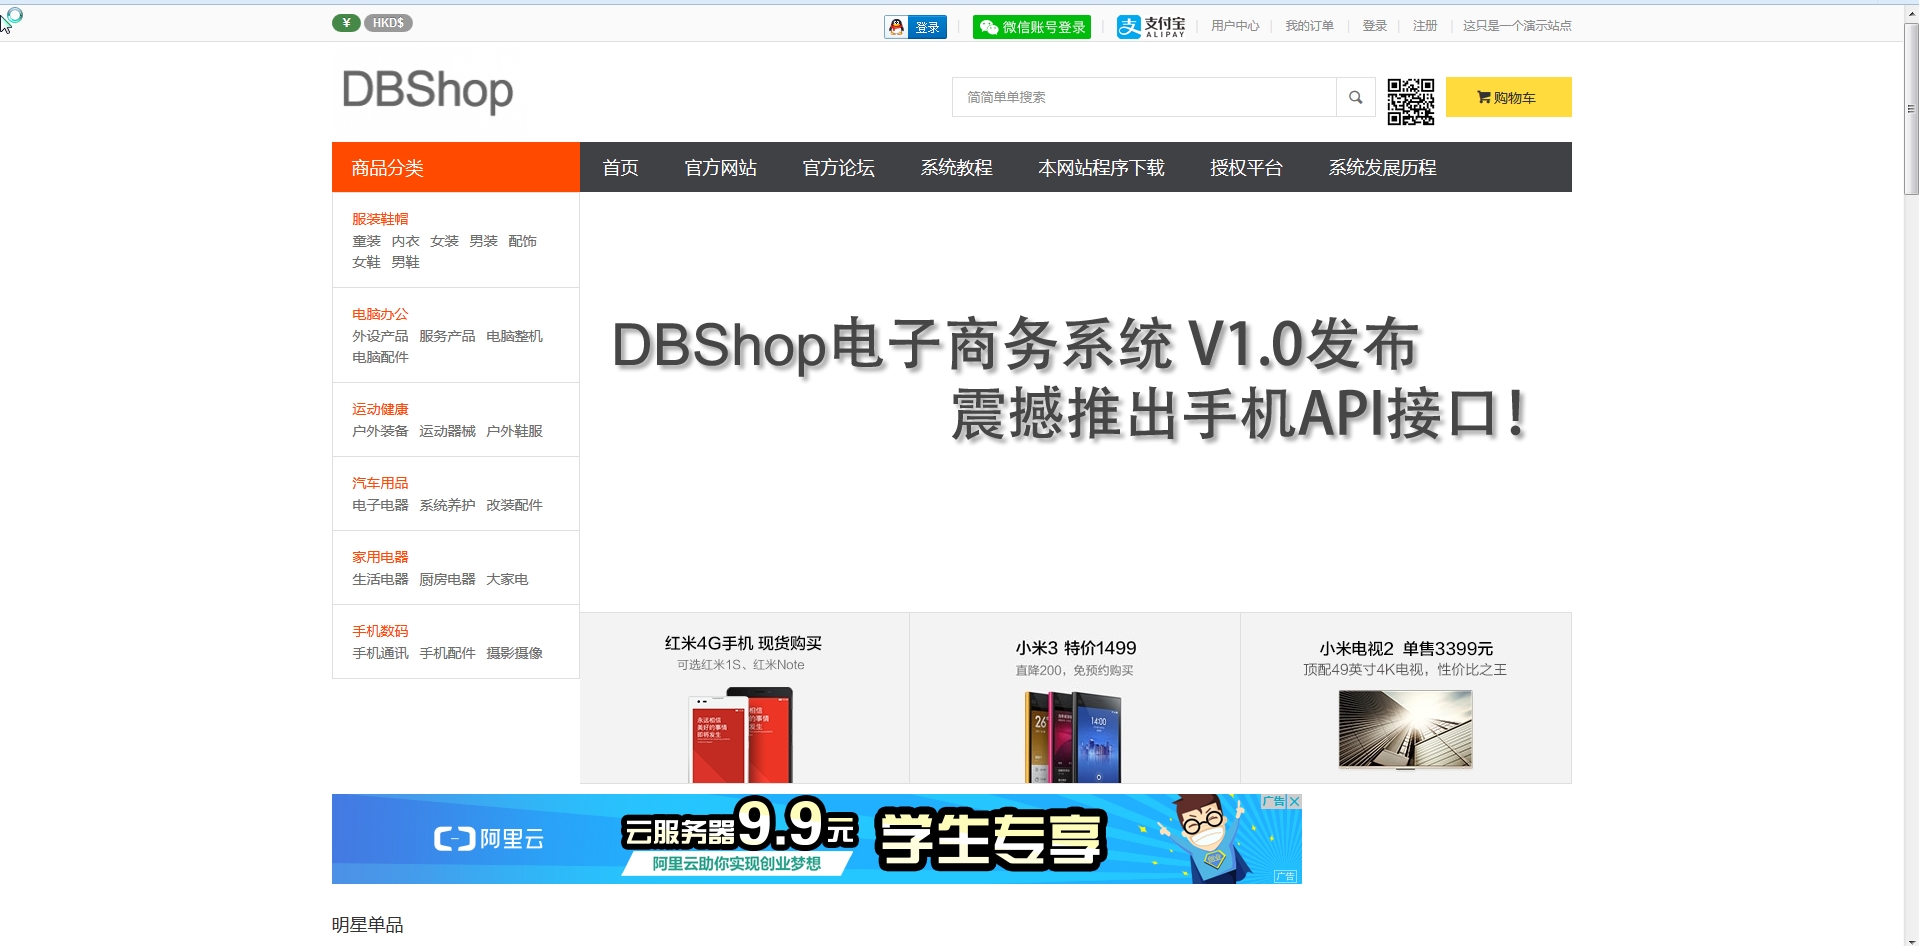Screen dimensions: 1919x946
Task: Open 系统发展历程 navigation item
Action: click(1382, 167)
